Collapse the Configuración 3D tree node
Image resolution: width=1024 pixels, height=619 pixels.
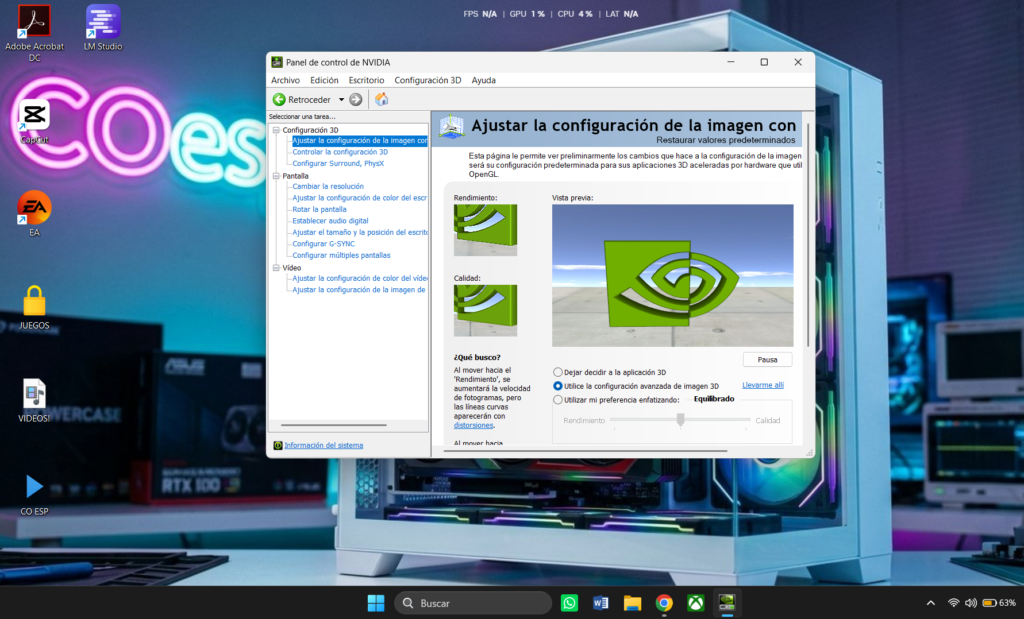coord(276,130)
